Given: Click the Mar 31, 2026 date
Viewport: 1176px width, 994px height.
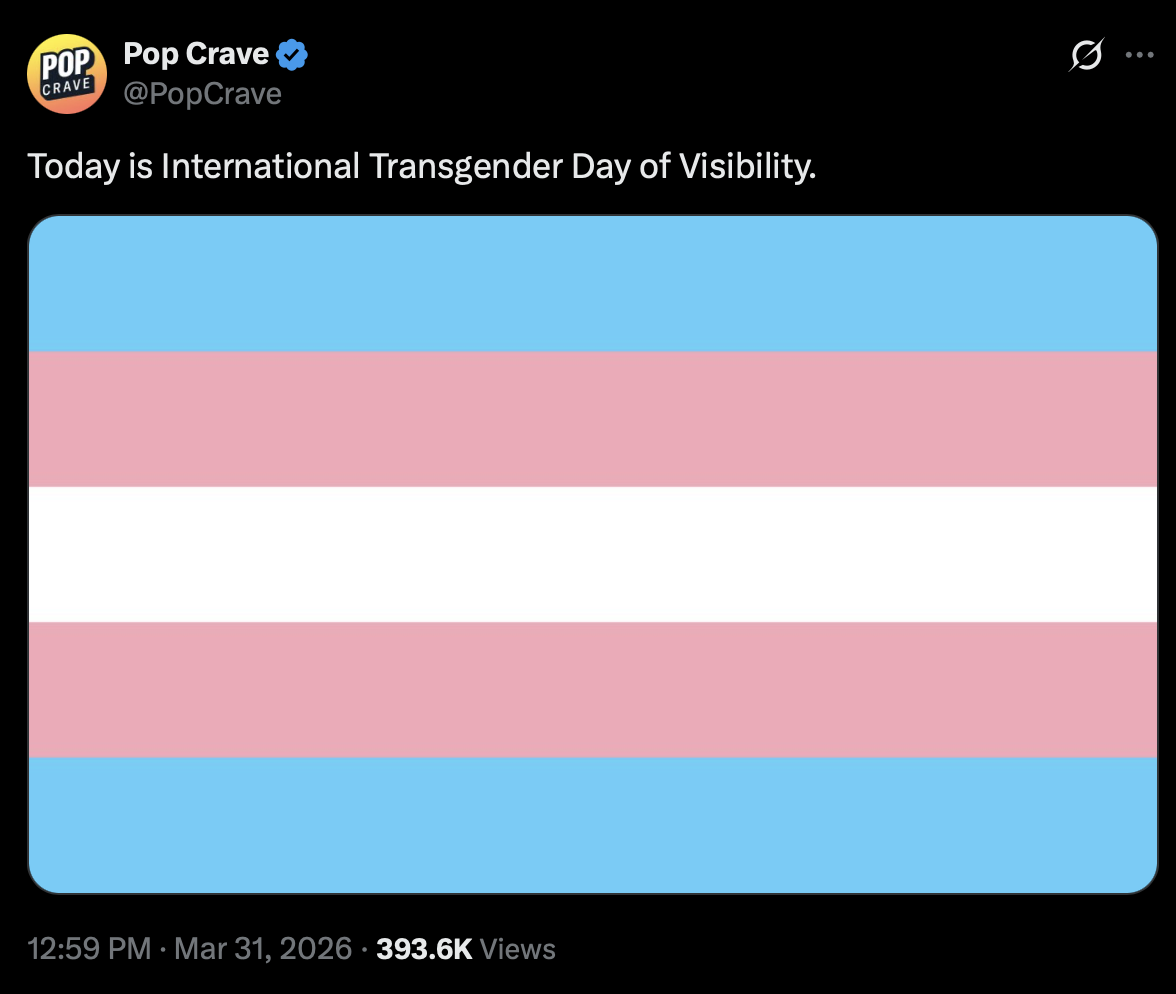Looking at the screenshot, I should click(263, 948).
